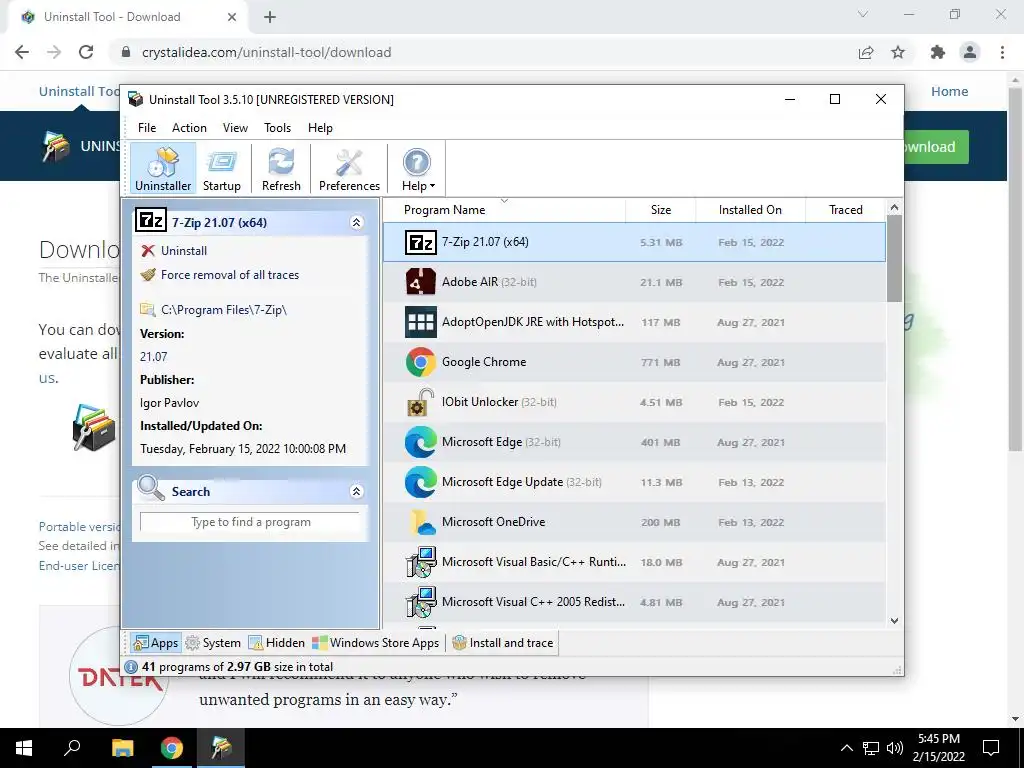Select Microsoft Visual C++ 2005 Redist icon
Image resolution: width=1024 pixels, height=768 pixels.
421,601
